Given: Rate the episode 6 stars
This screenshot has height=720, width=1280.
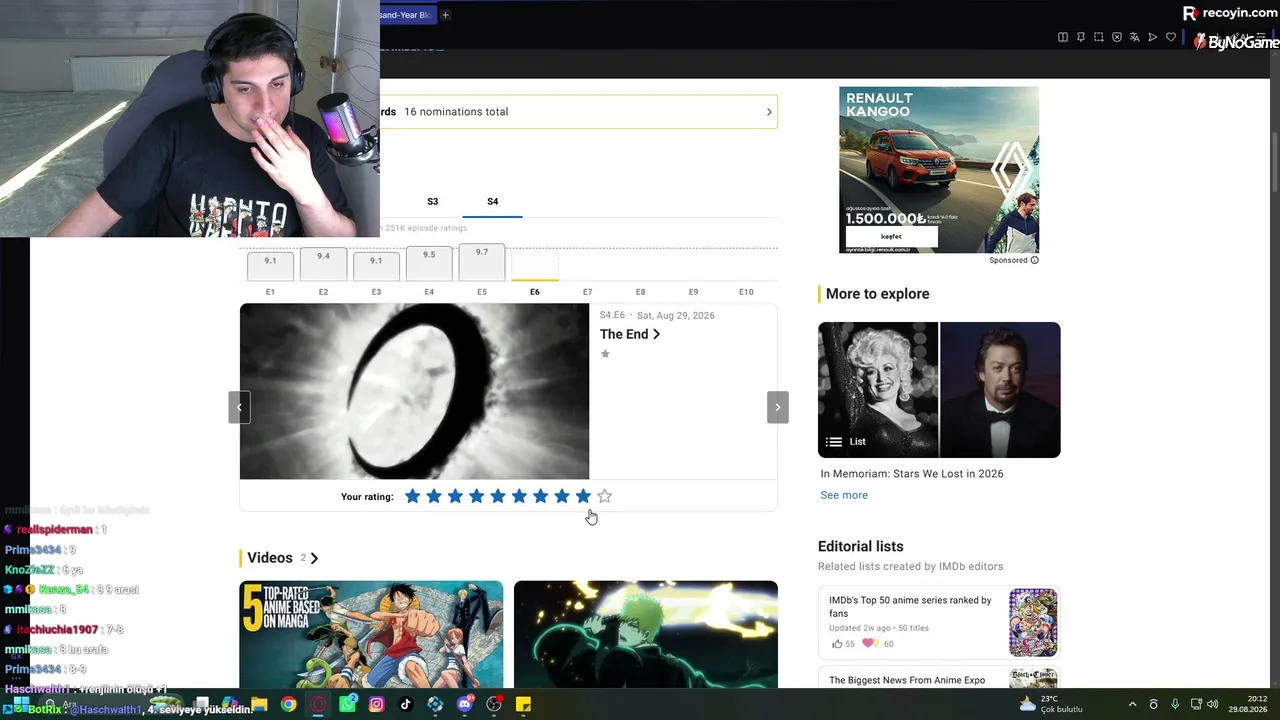Looking at the screenshot, I should [x=519, y=496].
